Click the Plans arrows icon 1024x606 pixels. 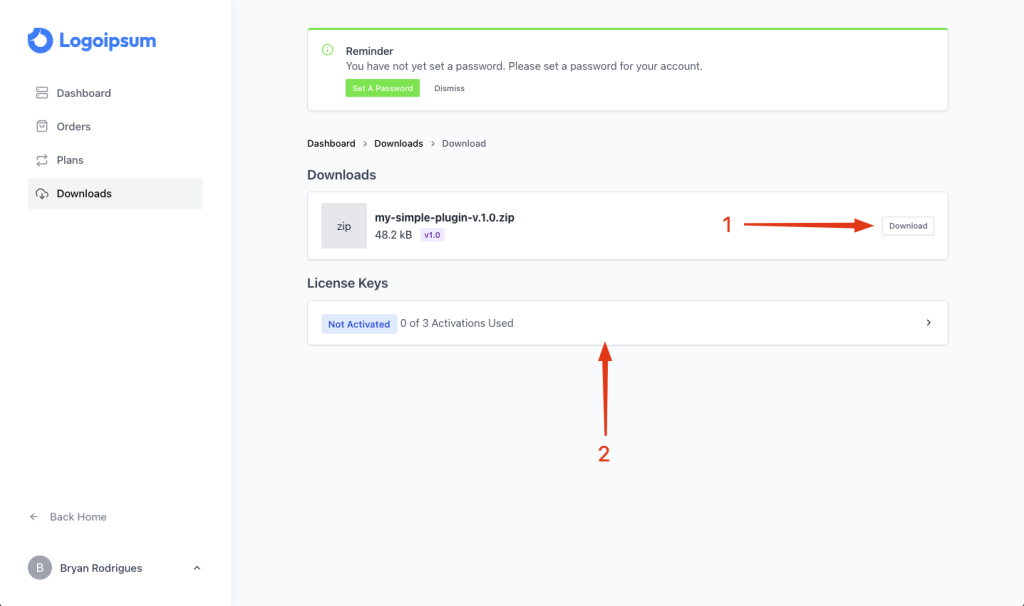click(x=42, y=160)
